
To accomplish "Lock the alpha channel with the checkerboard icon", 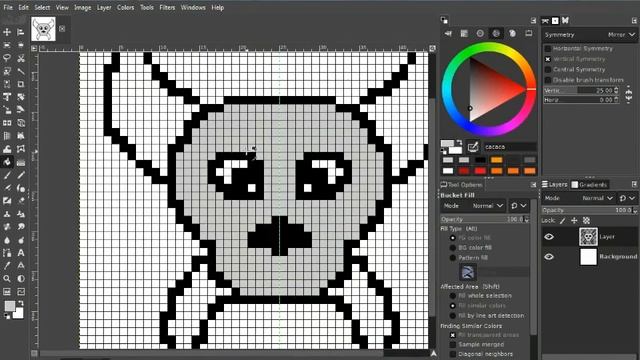I will coord(587,220).
